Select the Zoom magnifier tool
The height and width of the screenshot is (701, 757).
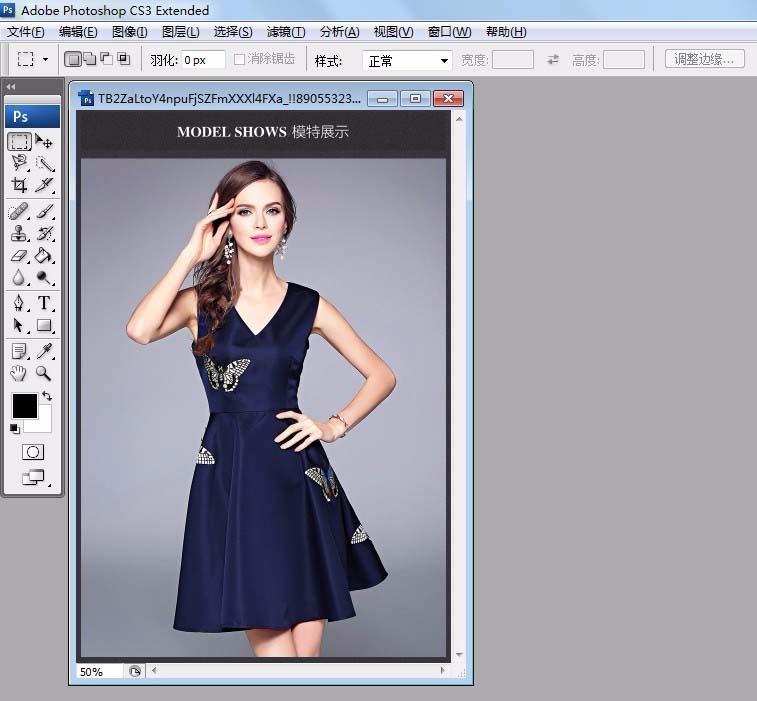tap(45, 373)
